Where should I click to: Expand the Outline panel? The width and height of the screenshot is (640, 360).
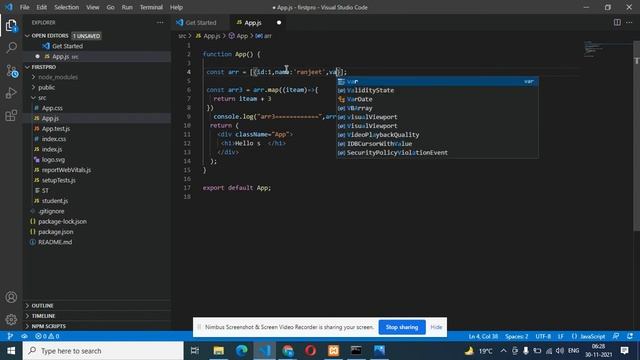[x=42, y=306]
